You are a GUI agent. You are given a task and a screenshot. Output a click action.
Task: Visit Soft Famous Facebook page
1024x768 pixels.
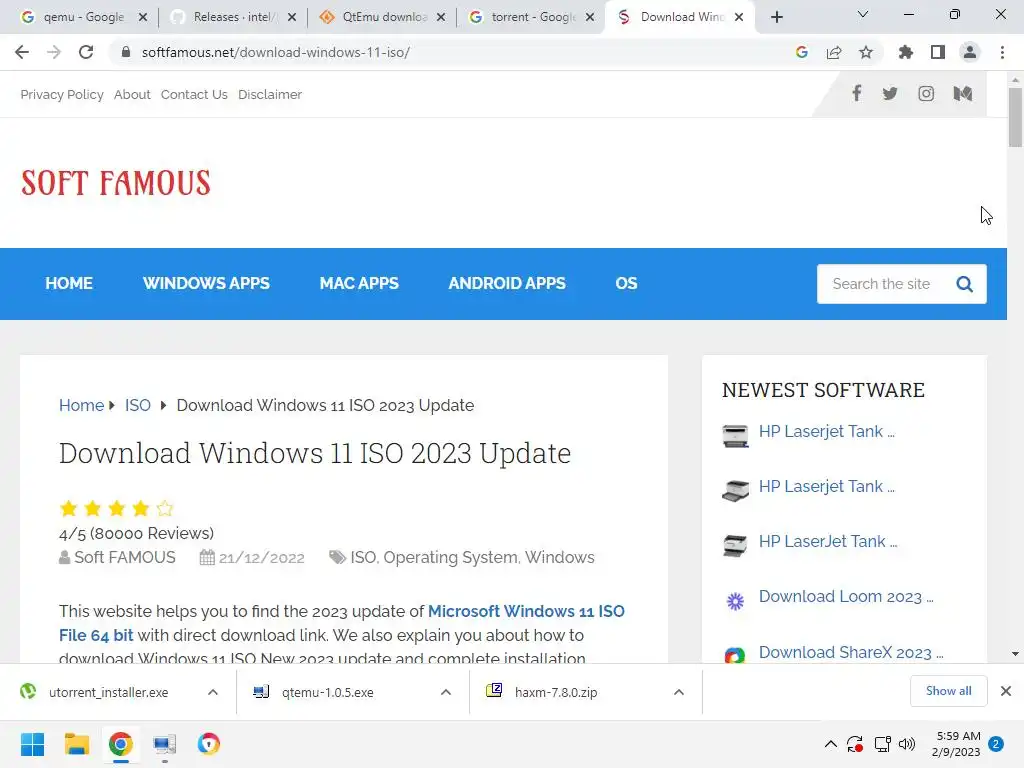pyautogui.click(x=857, y=93)
